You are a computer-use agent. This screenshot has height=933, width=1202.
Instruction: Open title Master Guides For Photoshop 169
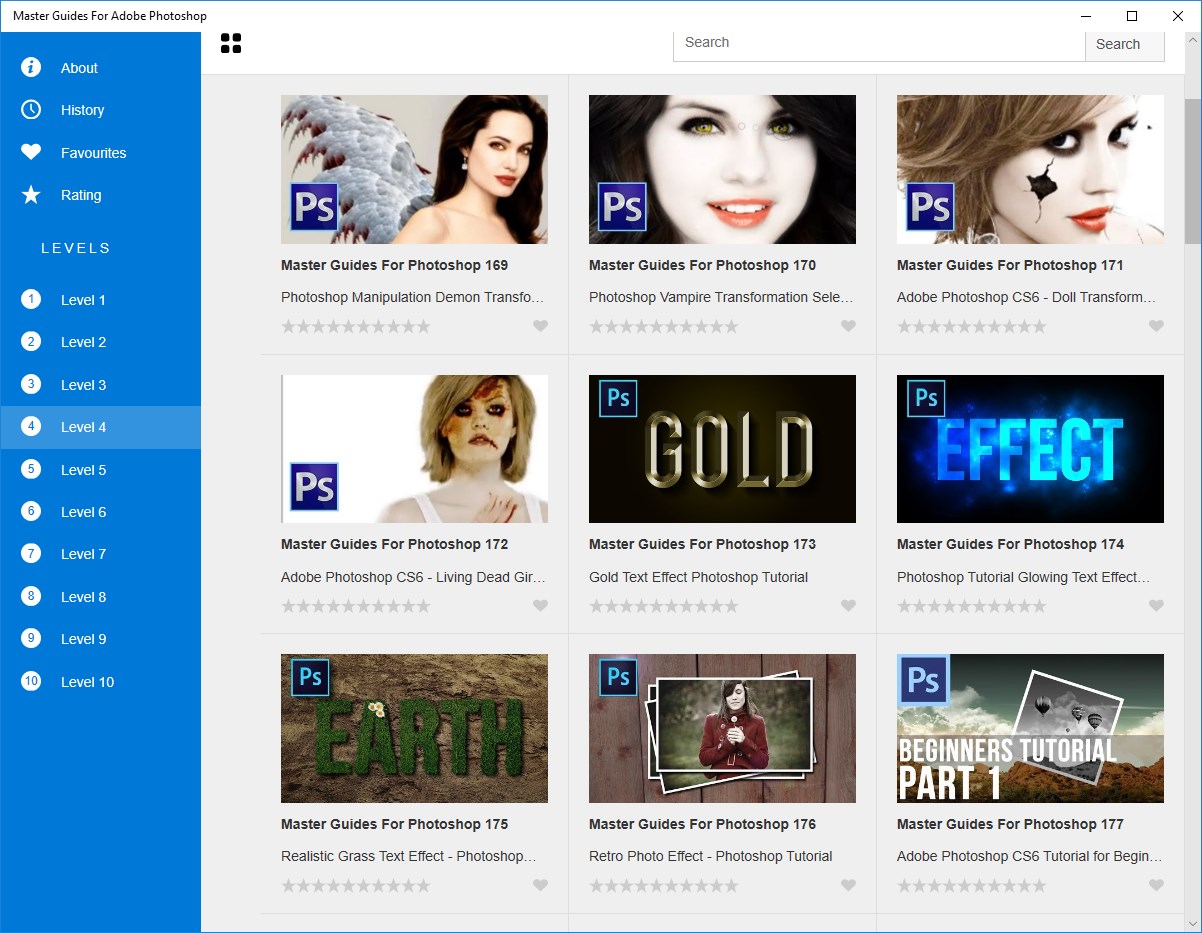click(394, 265)
